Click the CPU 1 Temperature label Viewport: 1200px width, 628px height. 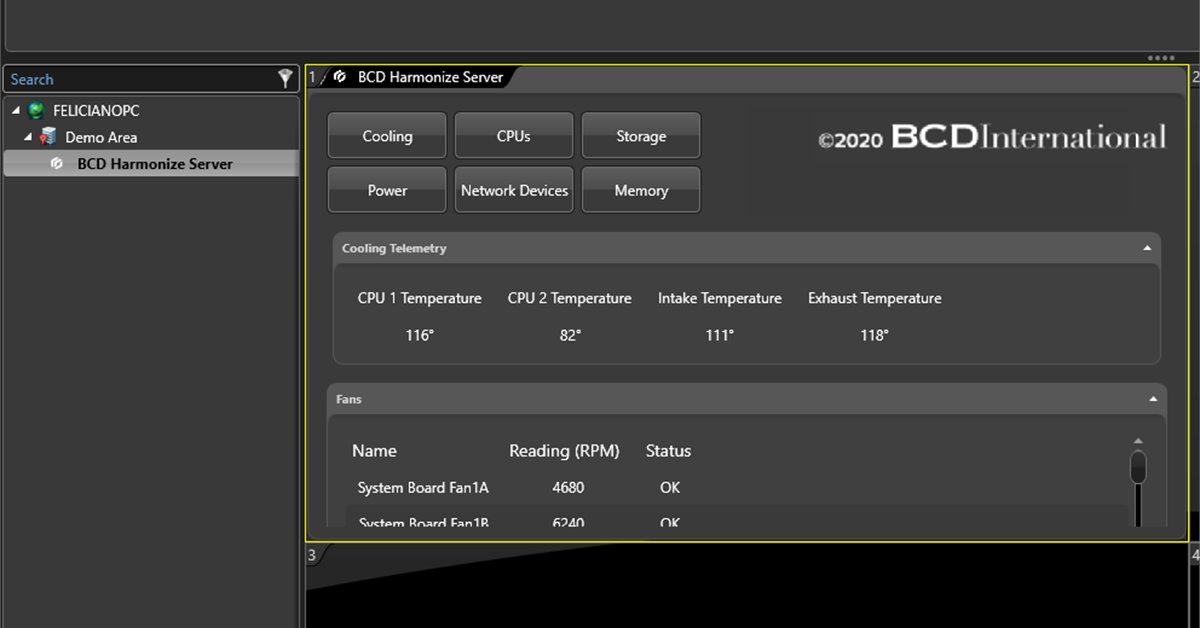[420, 298]
